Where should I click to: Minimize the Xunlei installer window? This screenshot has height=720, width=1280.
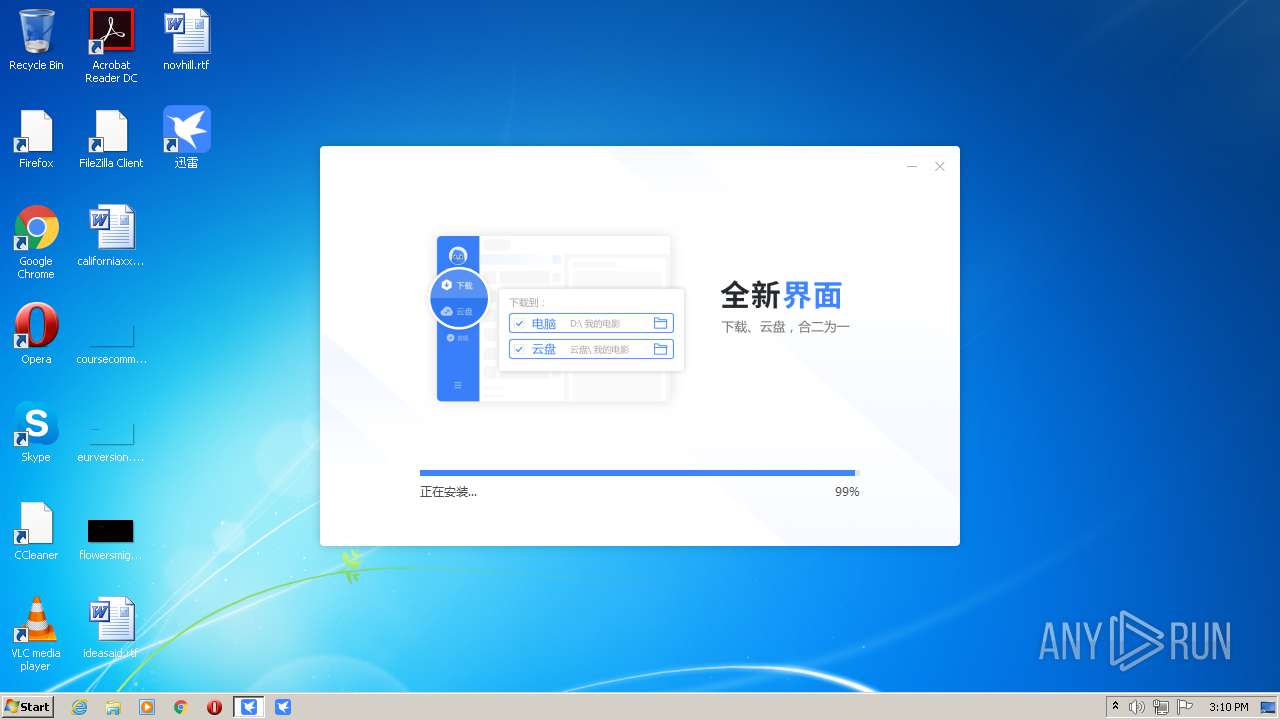912,167
